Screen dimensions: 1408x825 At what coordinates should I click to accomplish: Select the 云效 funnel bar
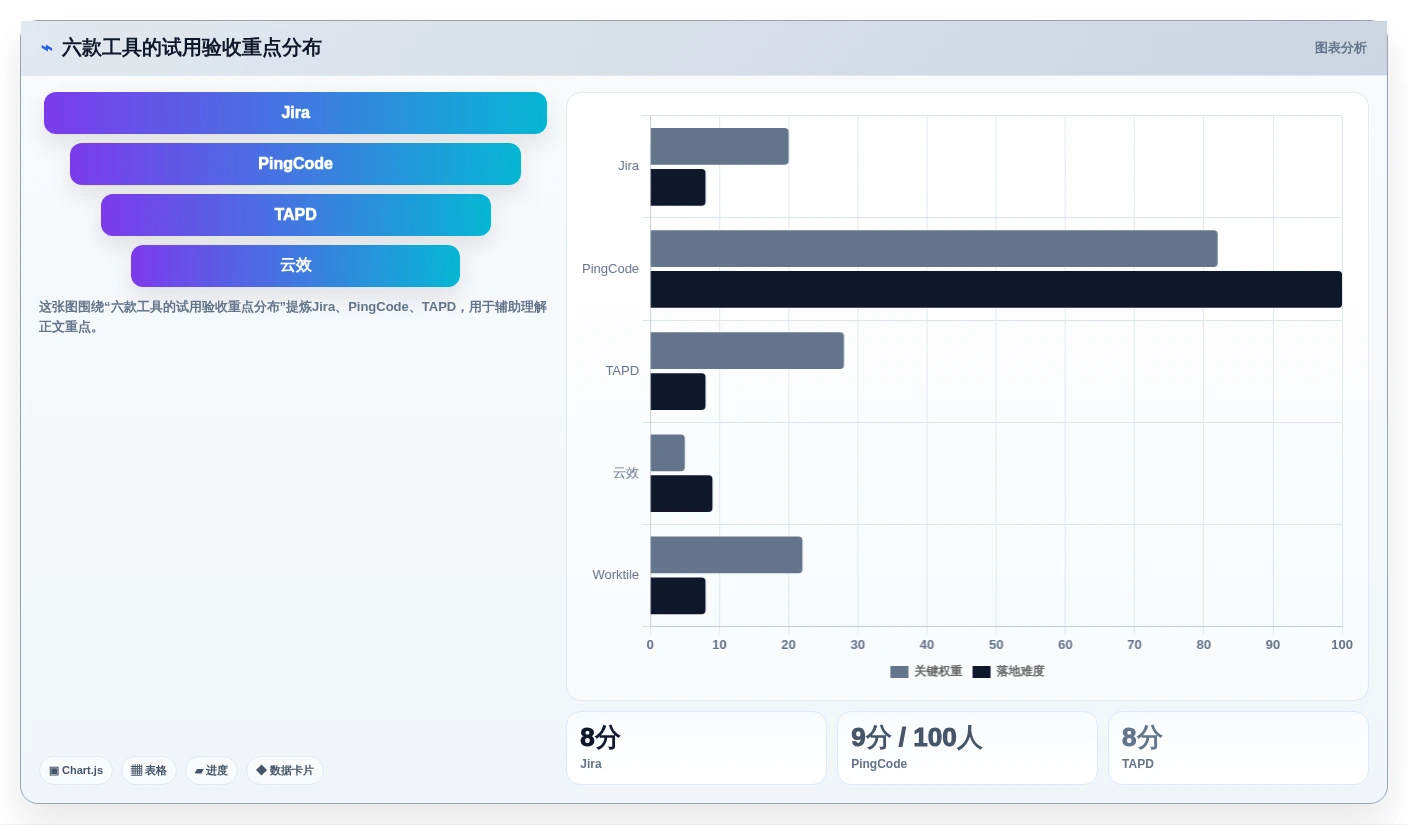(295, 266)
